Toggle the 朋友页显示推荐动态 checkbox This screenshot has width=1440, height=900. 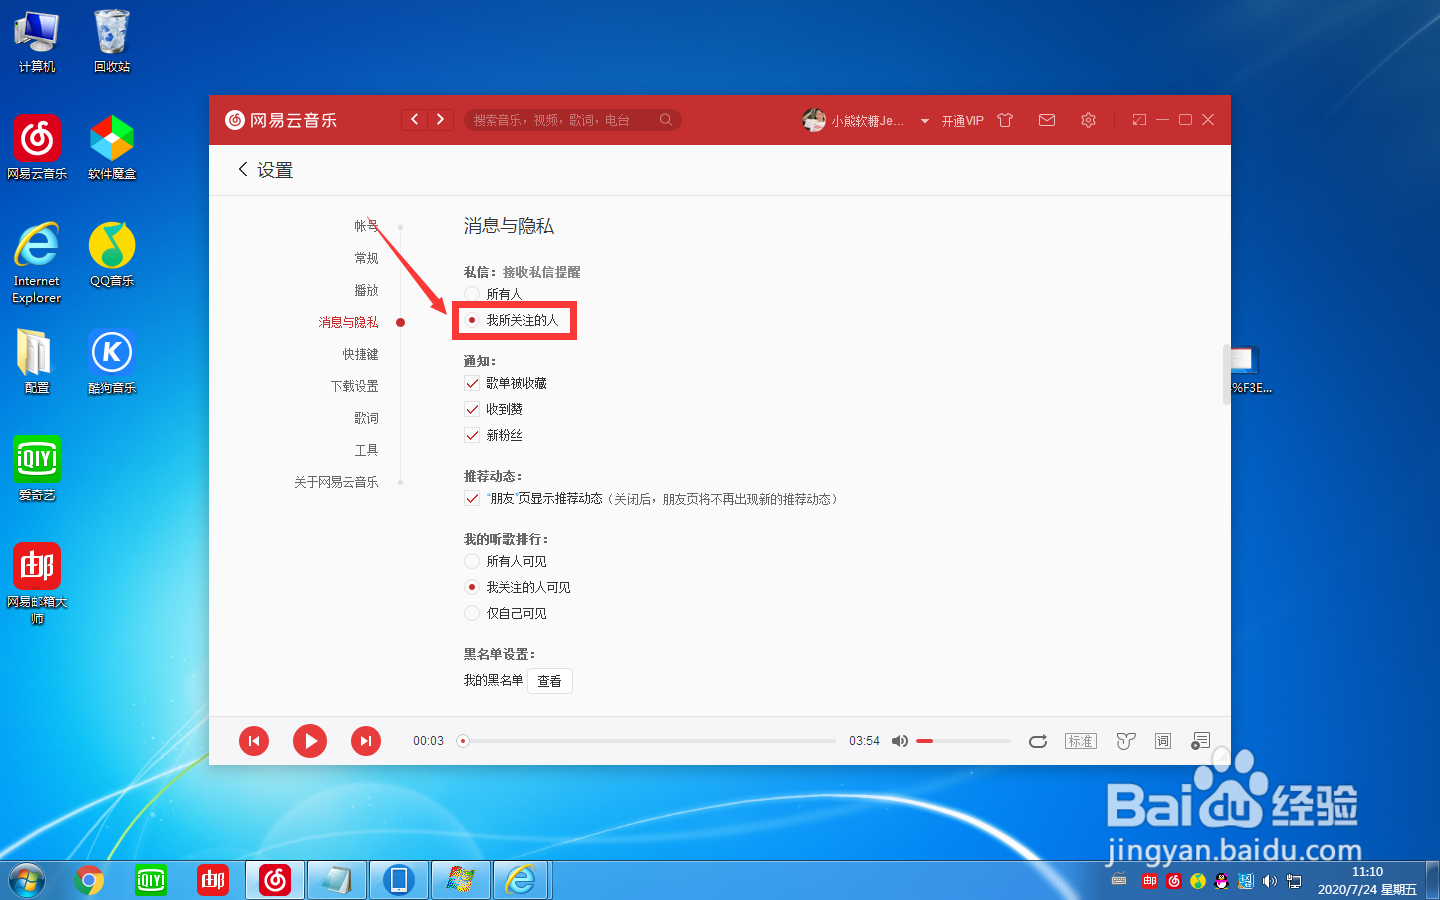point(472,498)
